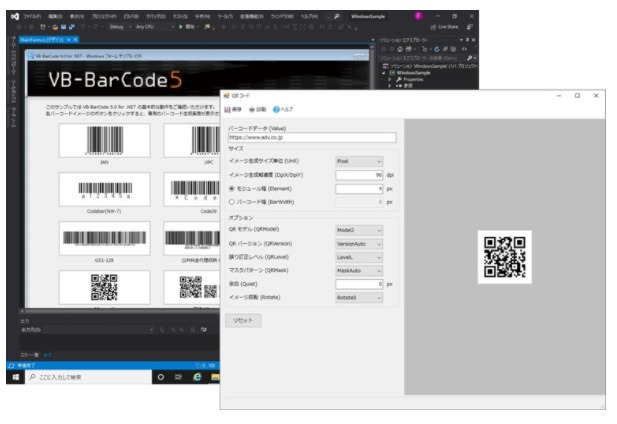Image resolution: width=617 pixels, height=424 pixels.
Task: Click Live Share in Visual Studio
Action: (x=445, y=27)
